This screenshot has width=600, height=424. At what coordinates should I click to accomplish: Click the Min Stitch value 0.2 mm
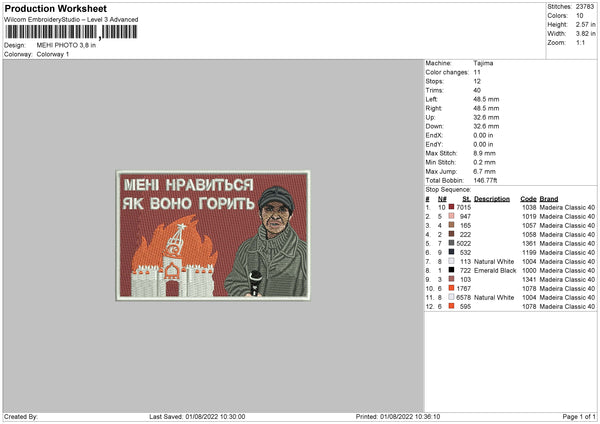pyautogui.click(x=484, y=162)
